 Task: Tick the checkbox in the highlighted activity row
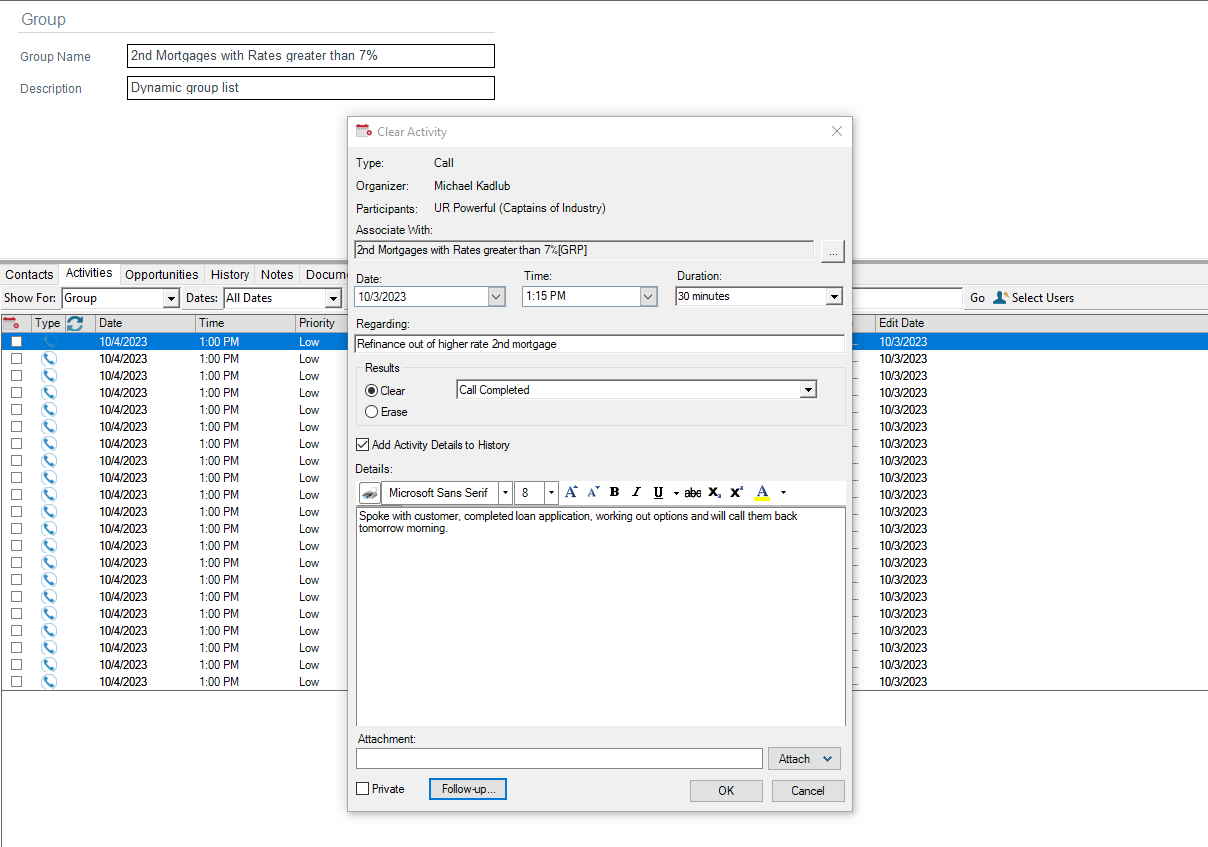[x=16, y=342]
